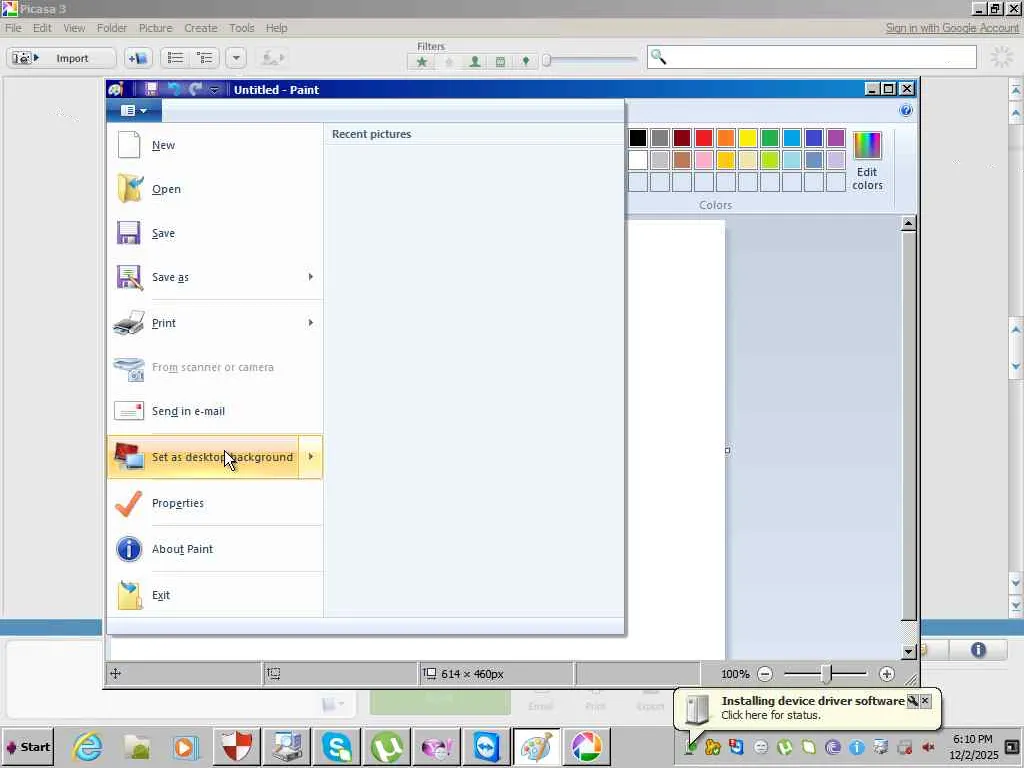The width and height of the screenshot is (1024, 768).
Task: Click Sign in with Google Account link
Action: click(x=952, y=28)
